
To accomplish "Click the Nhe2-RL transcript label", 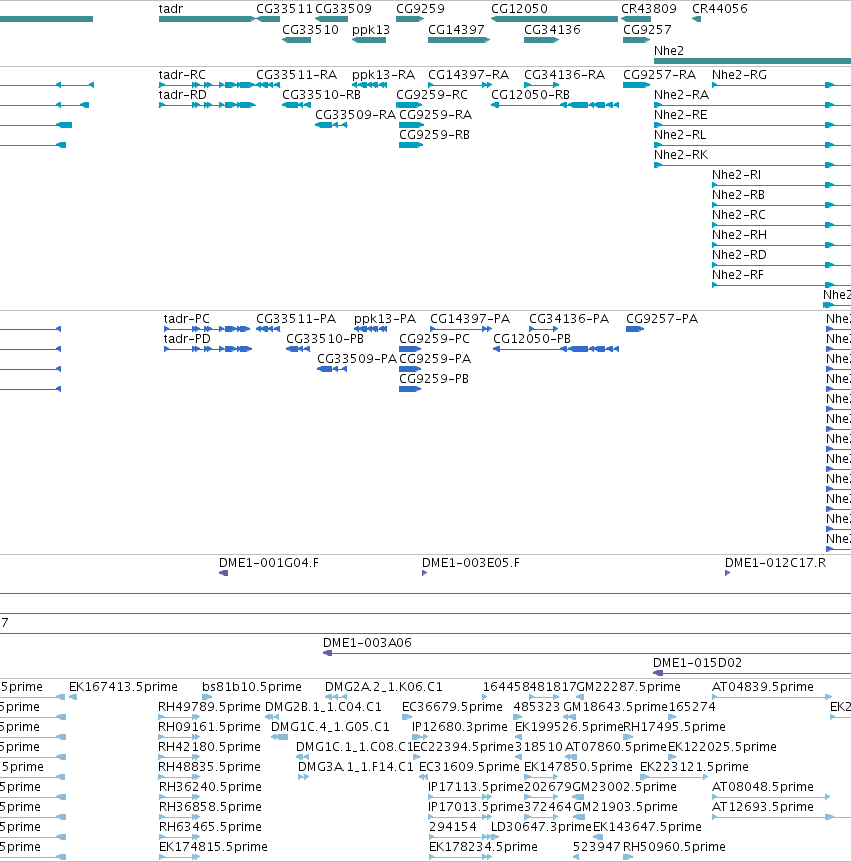I will 679,135.
